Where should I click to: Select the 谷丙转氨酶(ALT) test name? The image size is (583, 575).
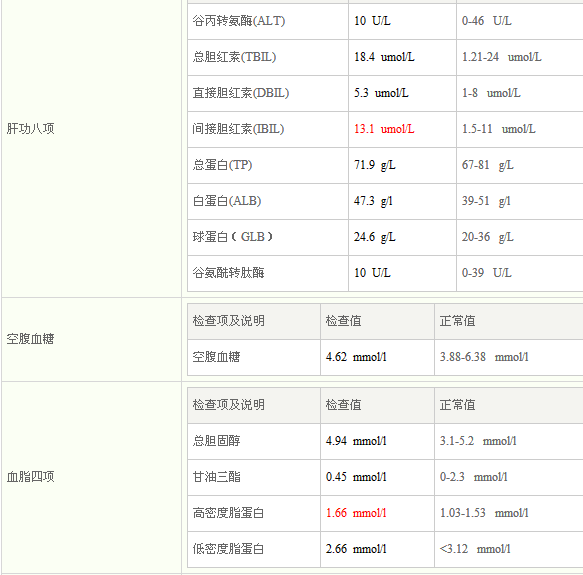tap(239, 21)
